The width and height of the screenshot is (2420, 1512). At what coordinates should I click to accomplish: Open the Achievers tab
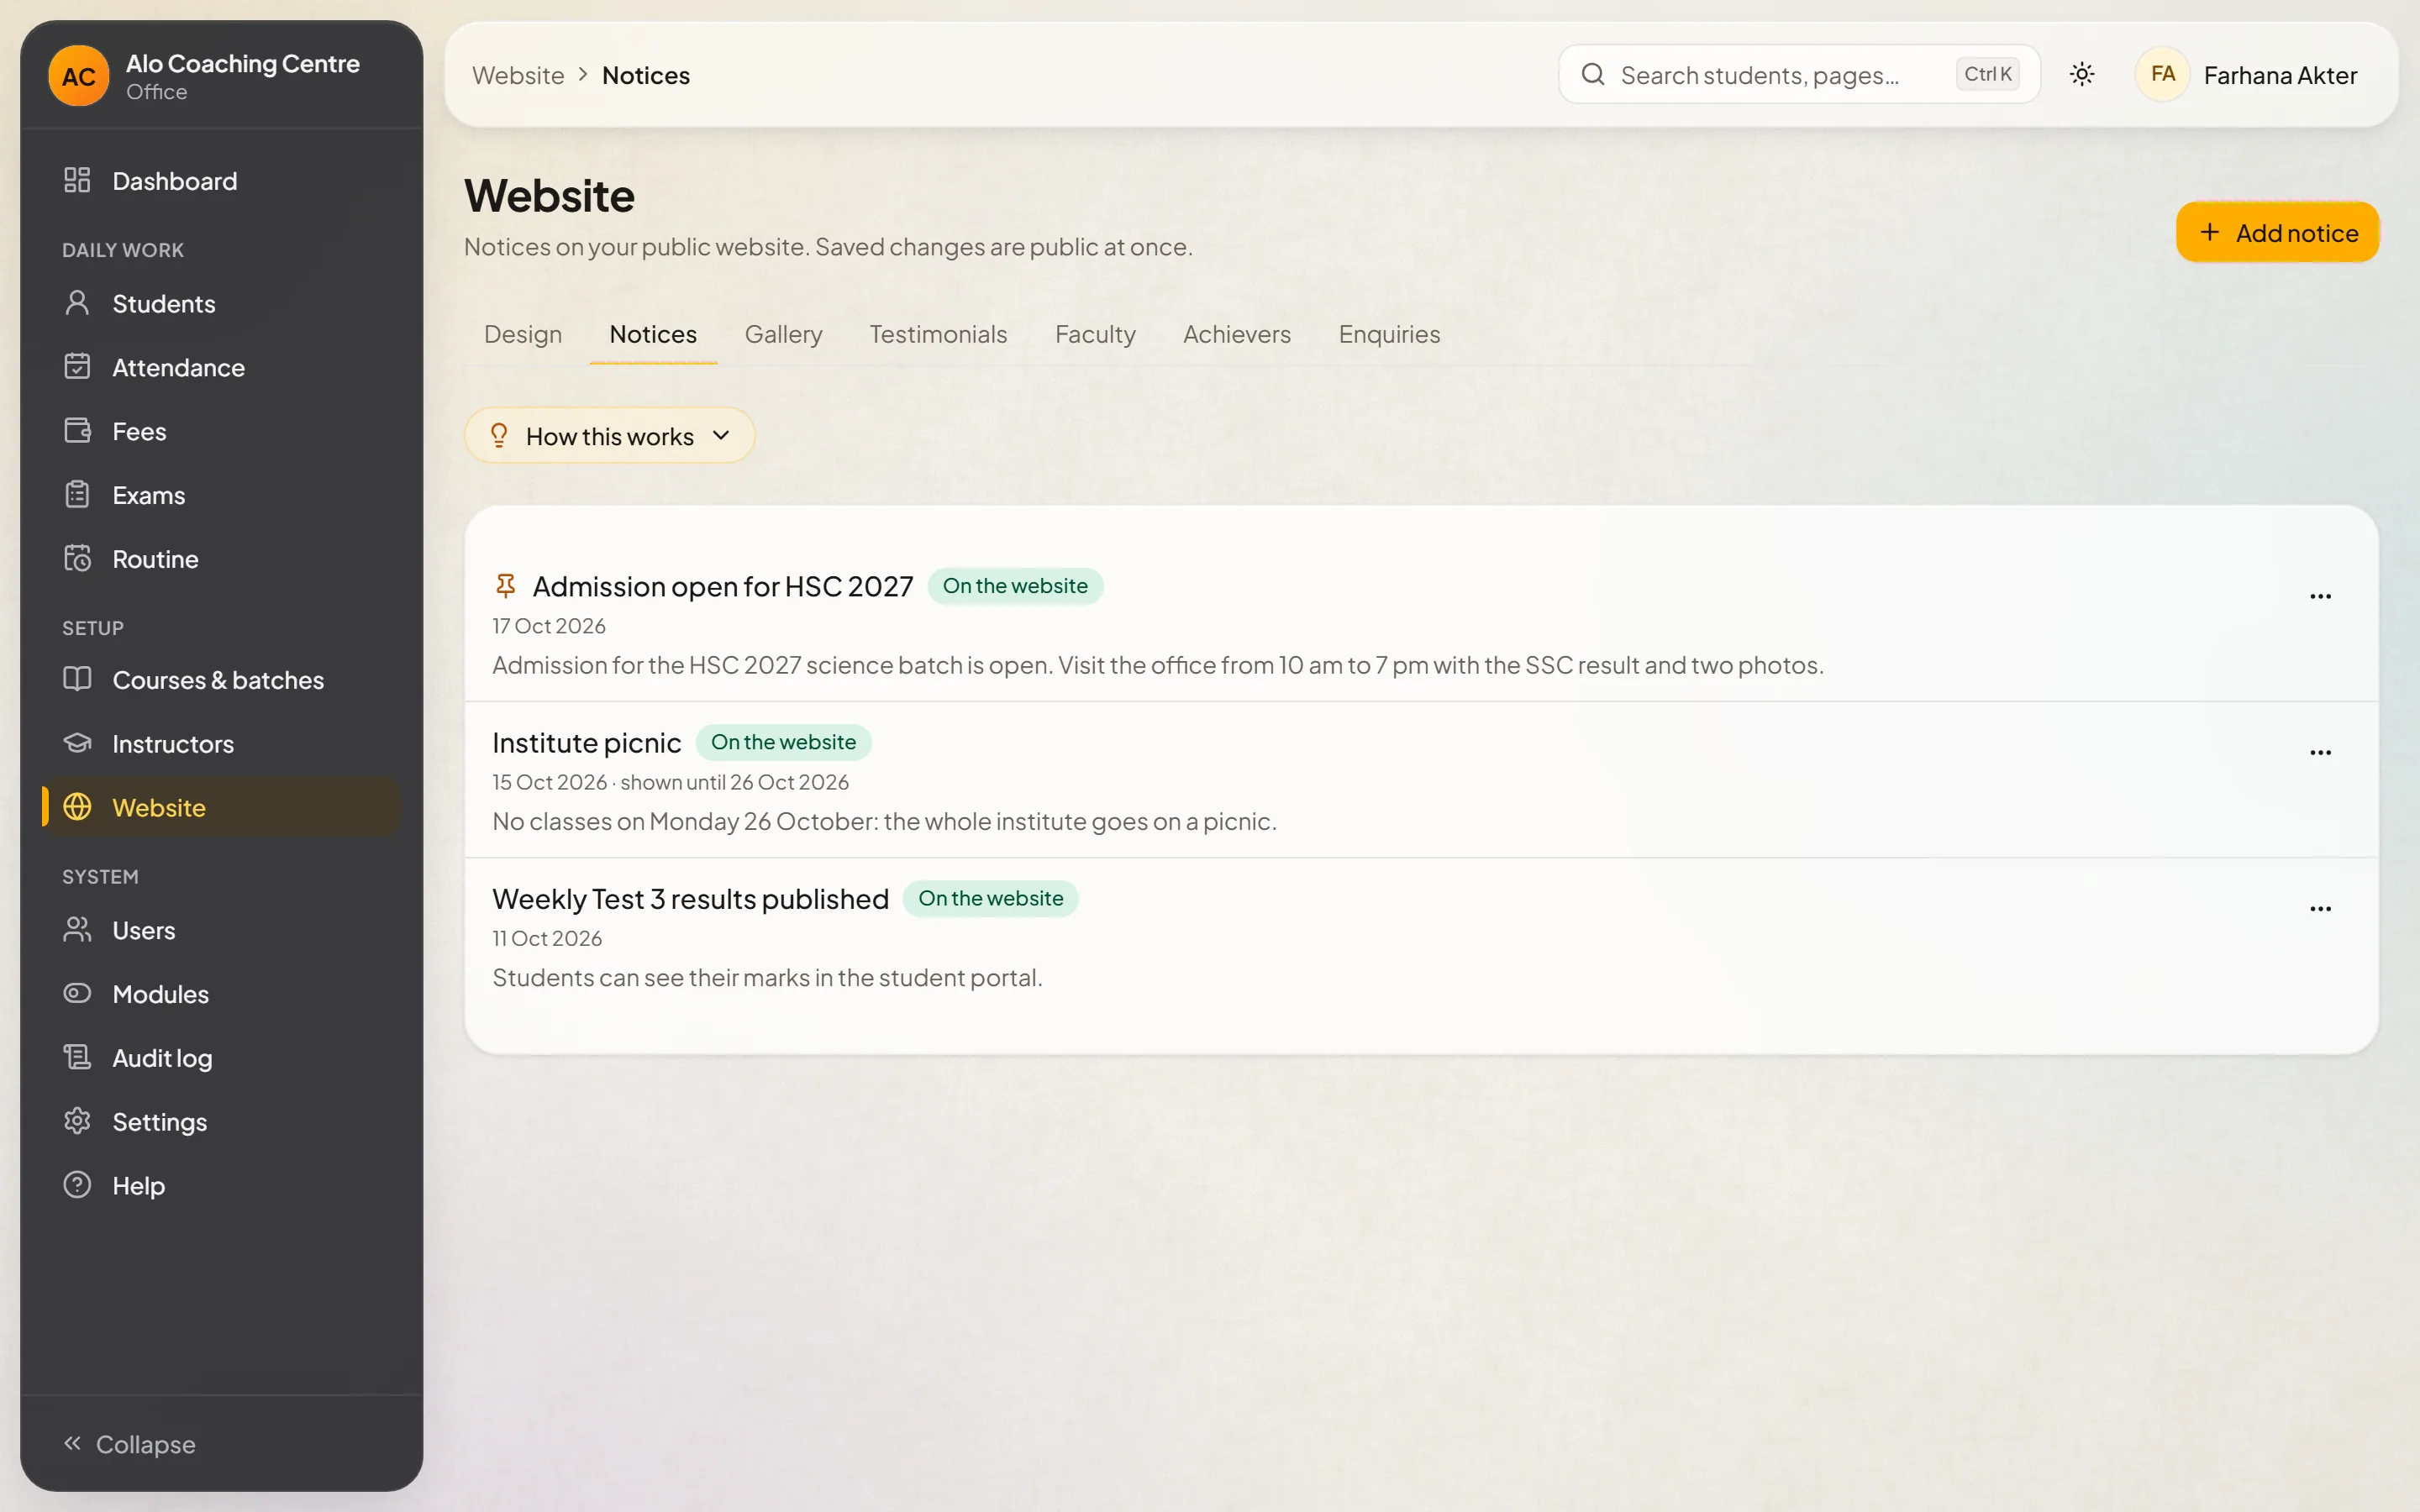point(1237,334)
